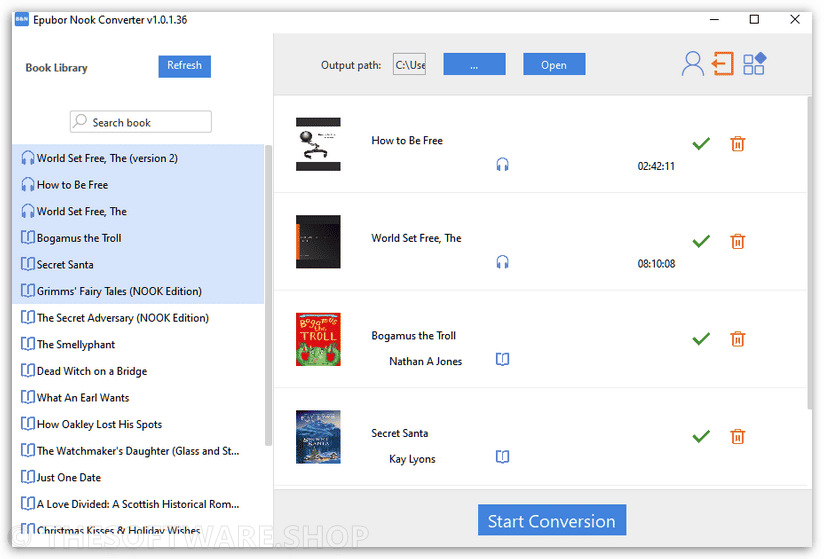Viewport: 824px width, 559px height.
Task: Click the orange logout/exit icon
Action: click(x=723, y=64)
